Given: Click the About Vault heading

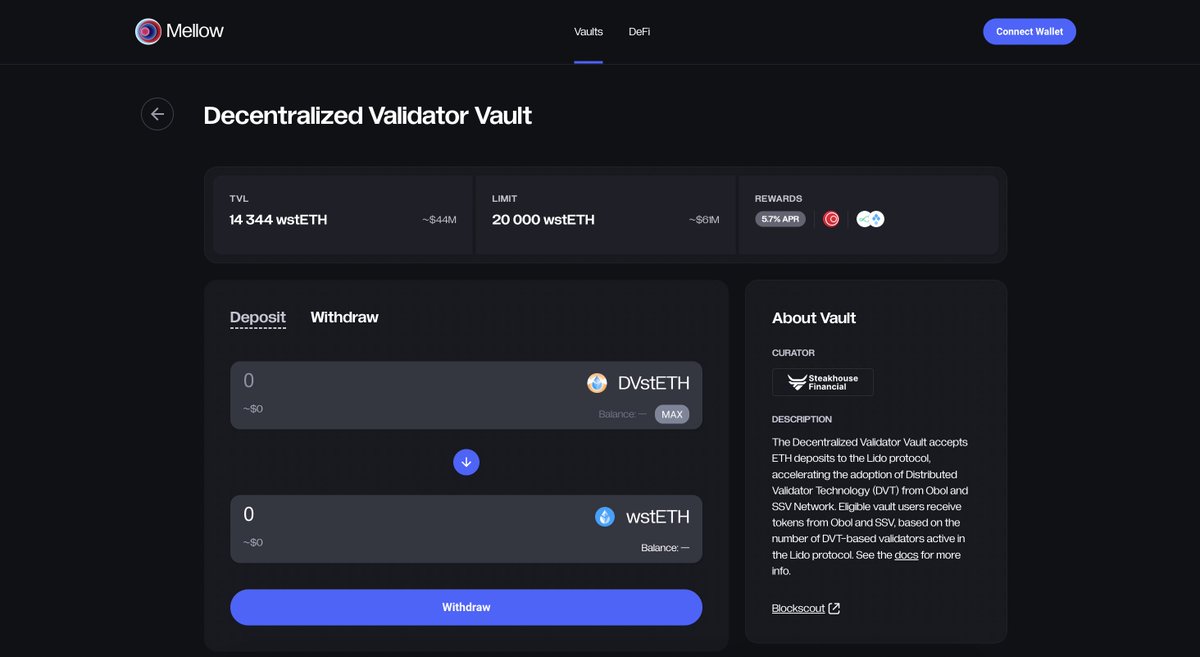Looking at the screenshot, I should click(814, 318).
